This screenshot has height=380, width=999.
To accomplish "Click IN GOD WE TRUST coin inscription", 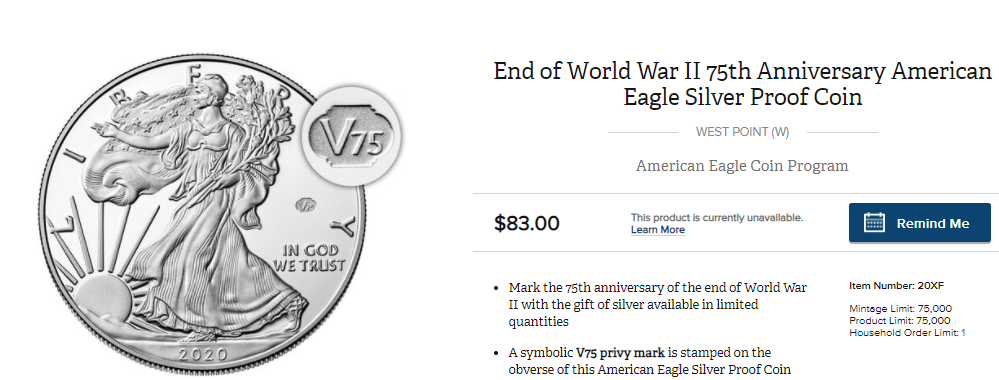I will [309, 258].
